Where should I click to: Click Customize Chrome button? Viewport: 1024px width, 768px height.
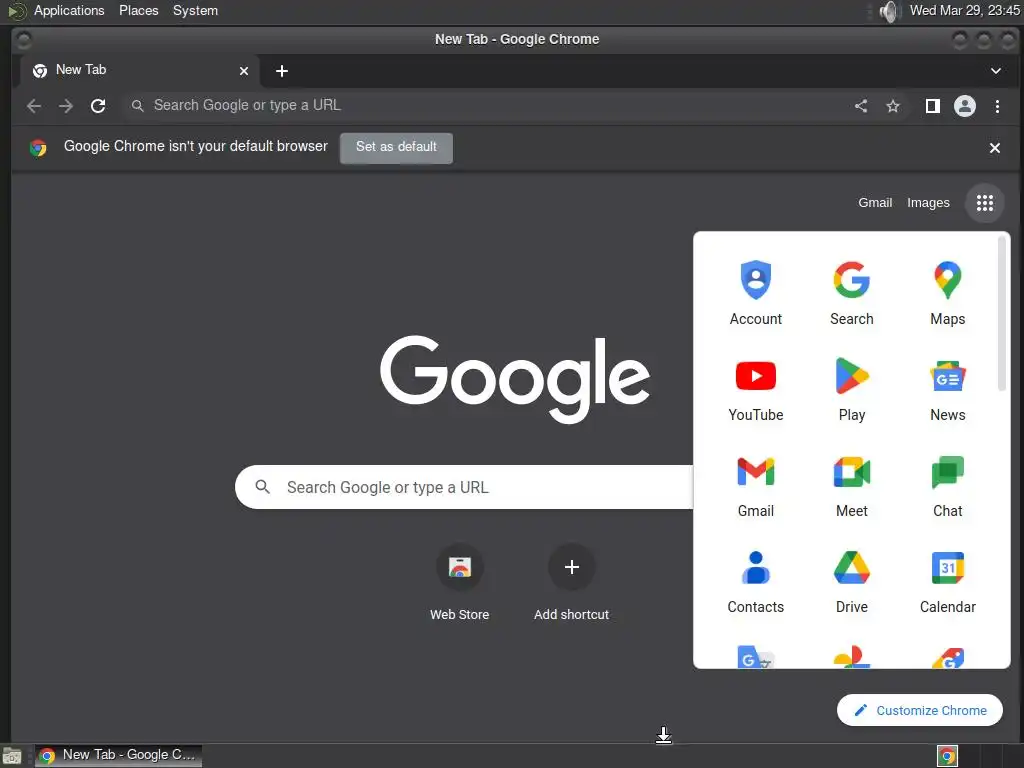coord(920,710)
